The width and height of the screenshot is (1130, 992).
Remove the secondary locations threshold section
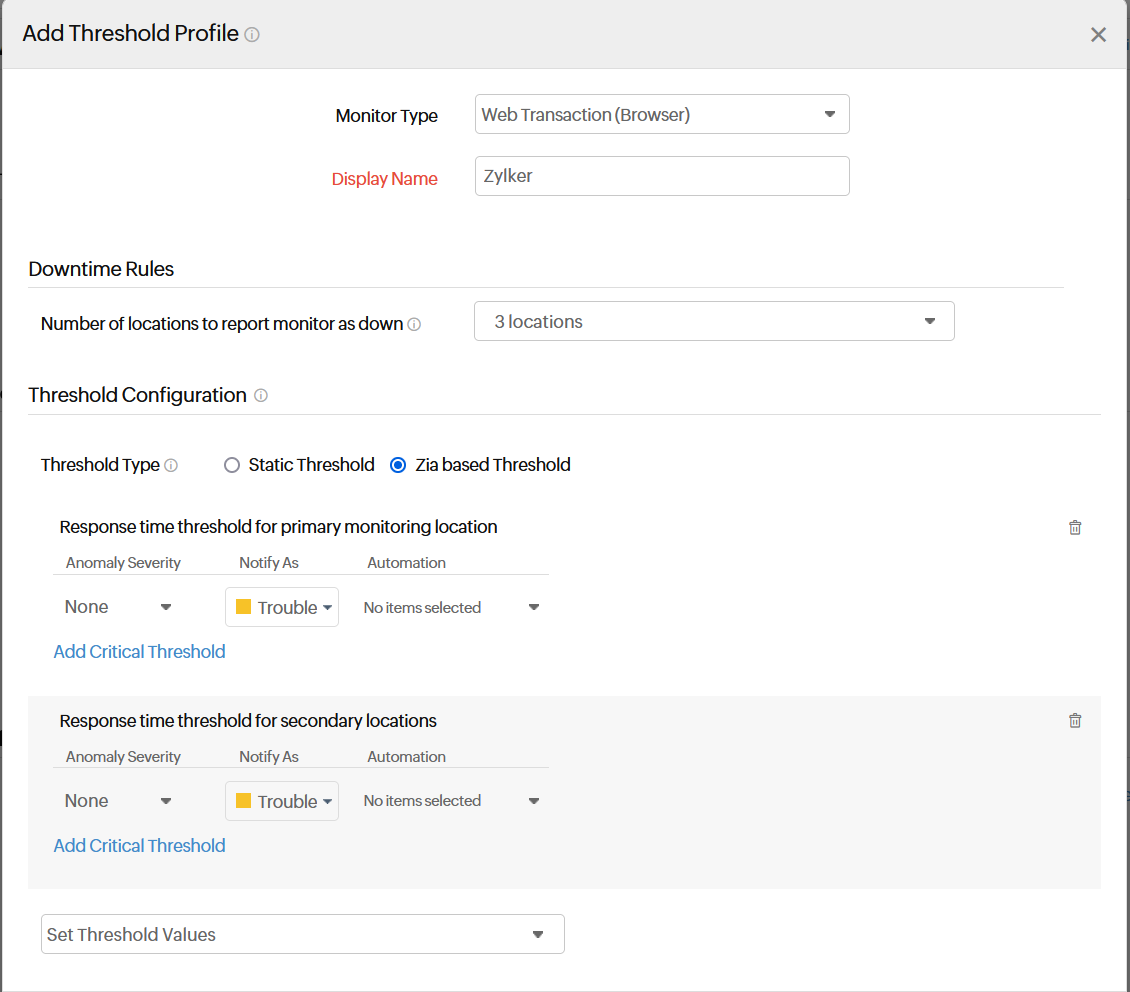click(1075, 720)
